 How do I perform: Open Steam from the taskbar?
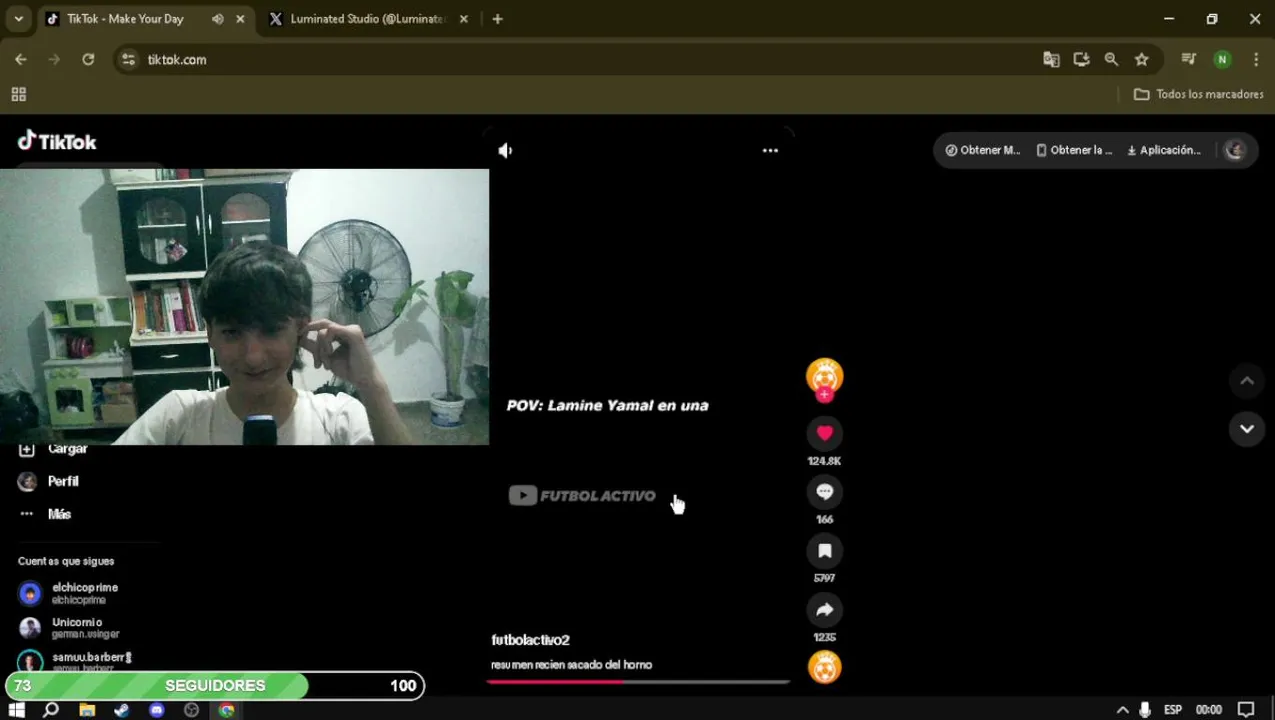coord(122,710)
